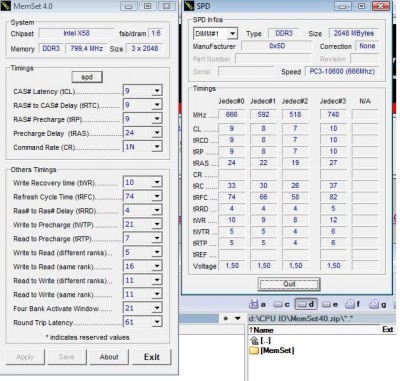Click the spd button in Timings
Viewport: 400px width, 381px height.
[x=87, y=77]
